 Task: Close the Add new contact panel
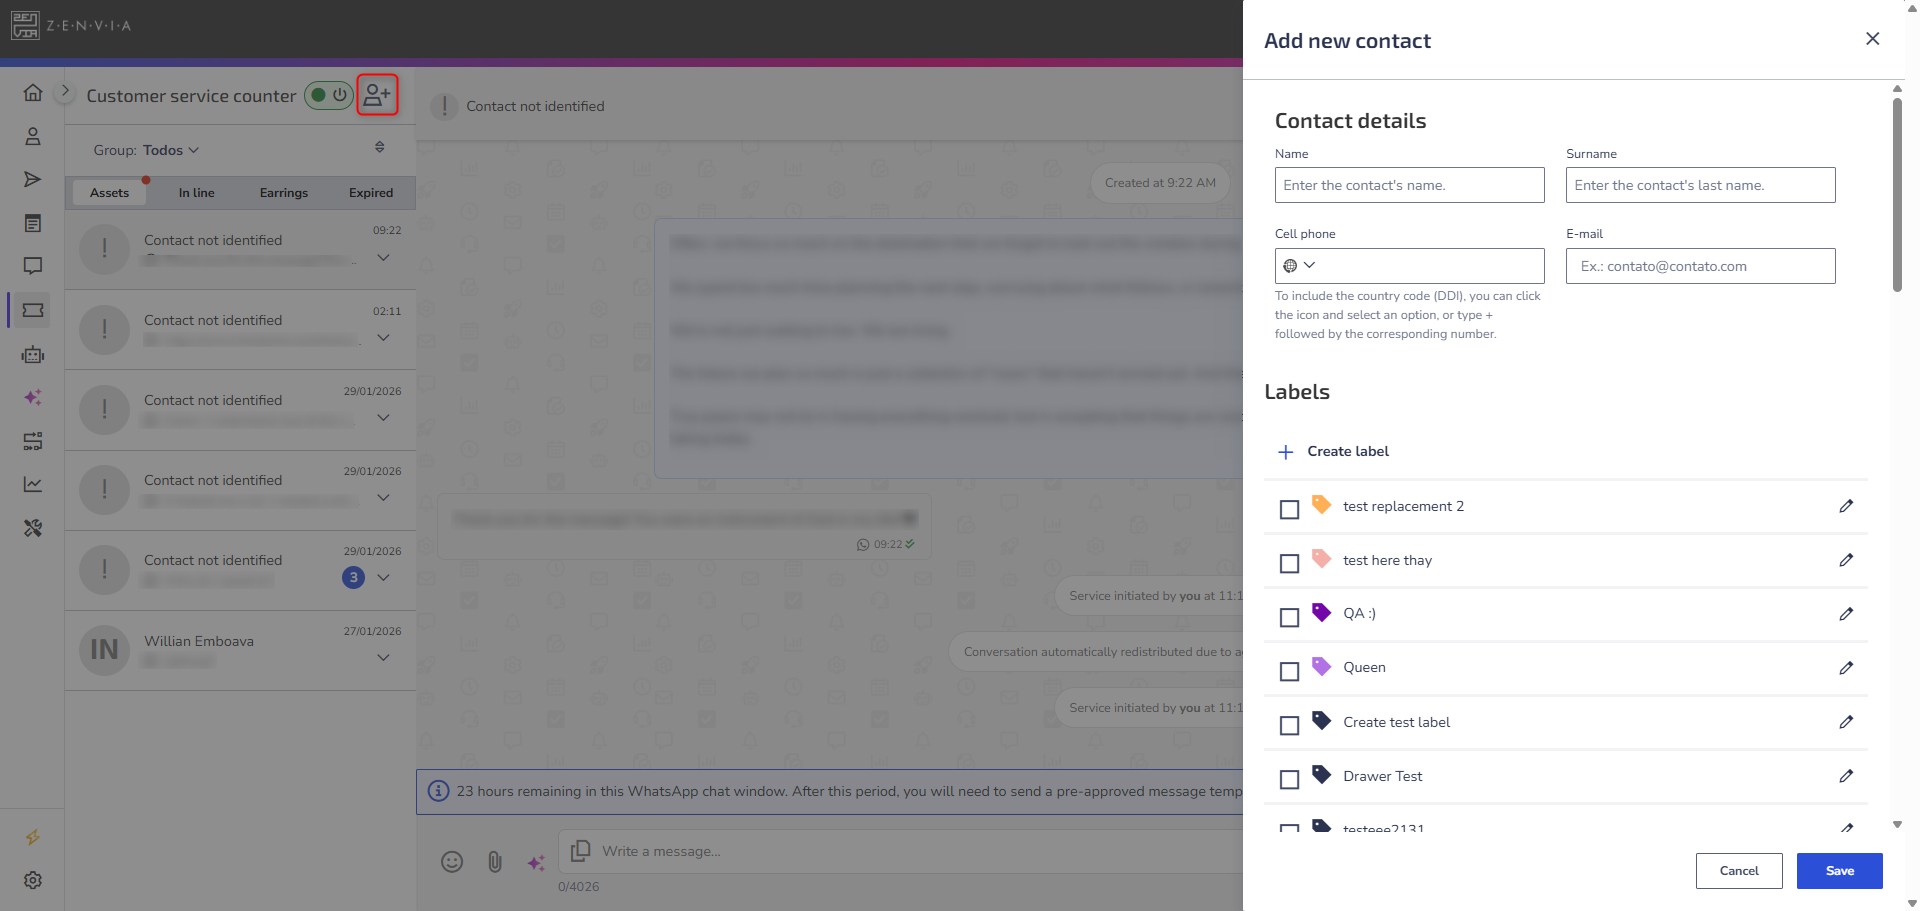[x=1873, y=39]
